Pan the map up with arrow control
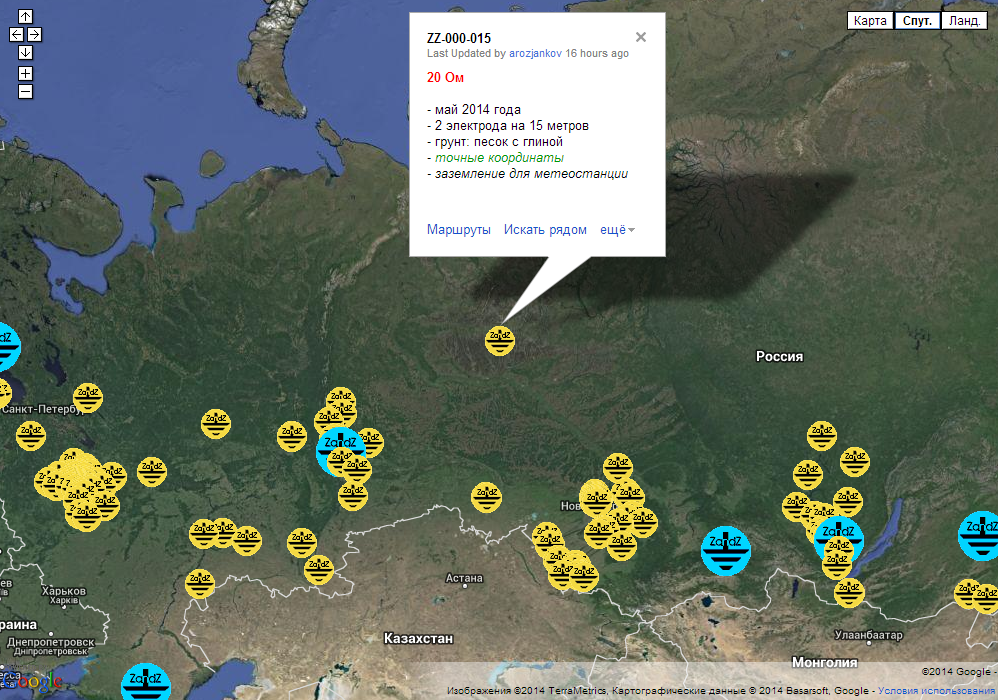Image resolution: width=998 pixels, height=700 pixels. 25,16
